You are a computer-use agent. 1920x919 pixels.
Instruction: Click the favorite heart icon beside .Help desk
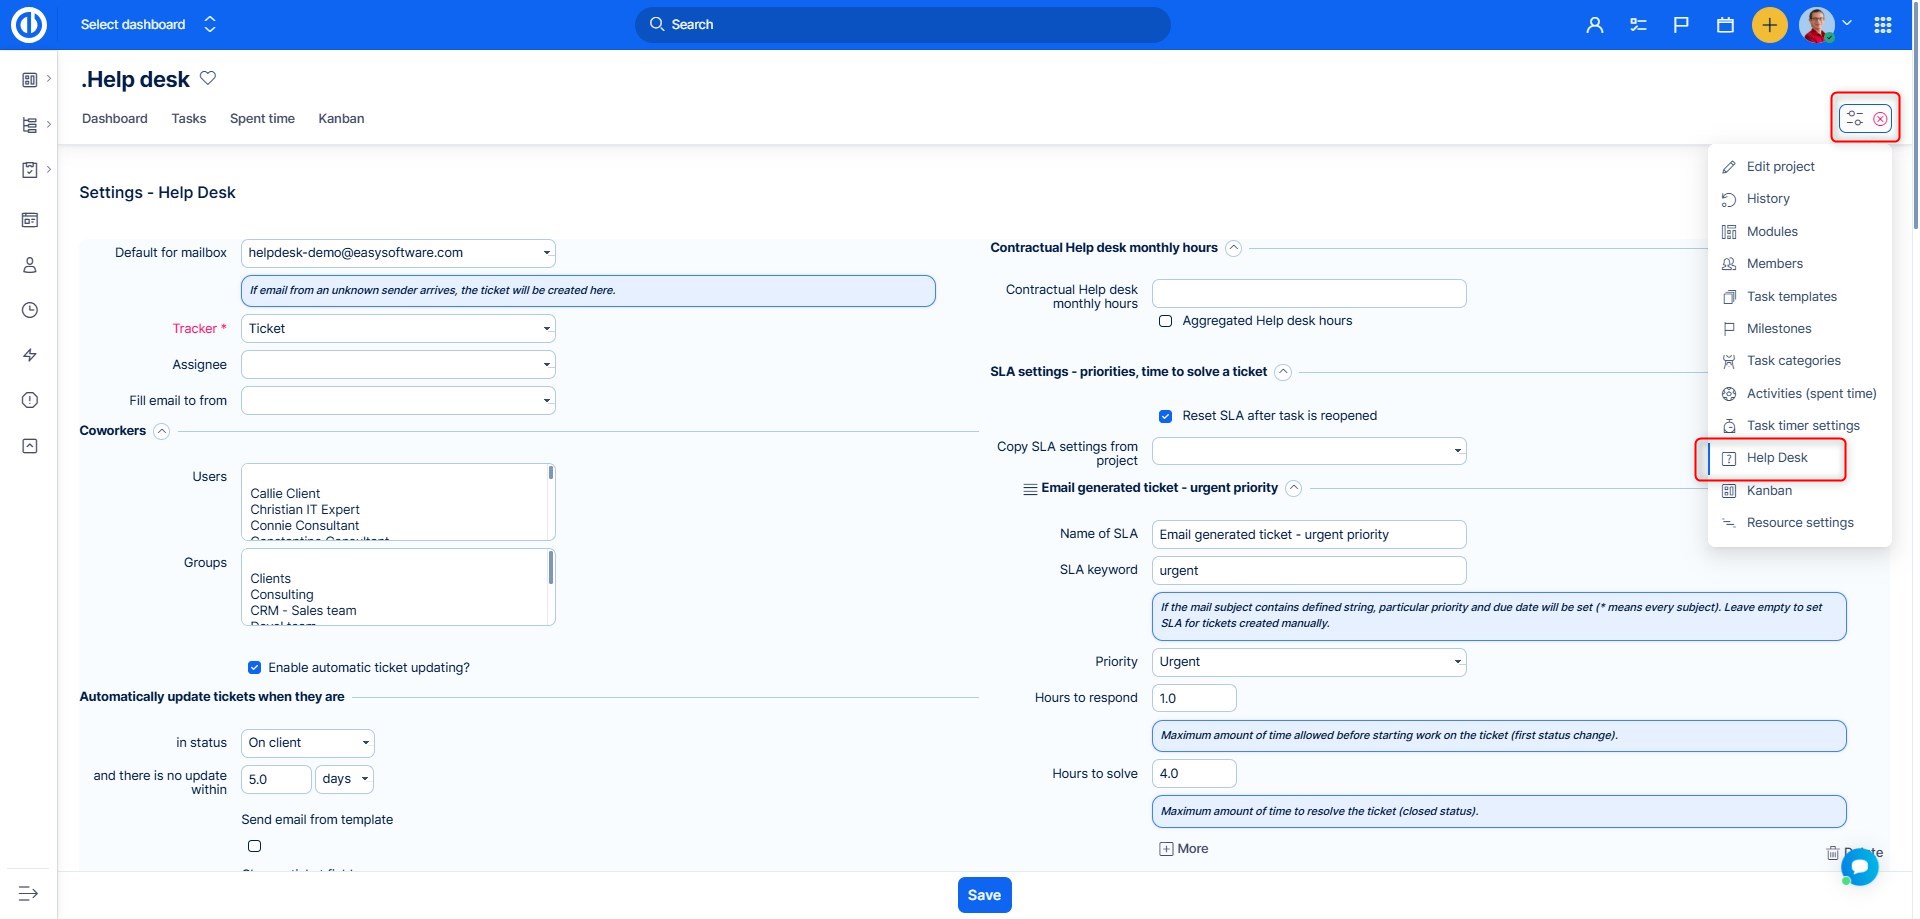point(208,78)
